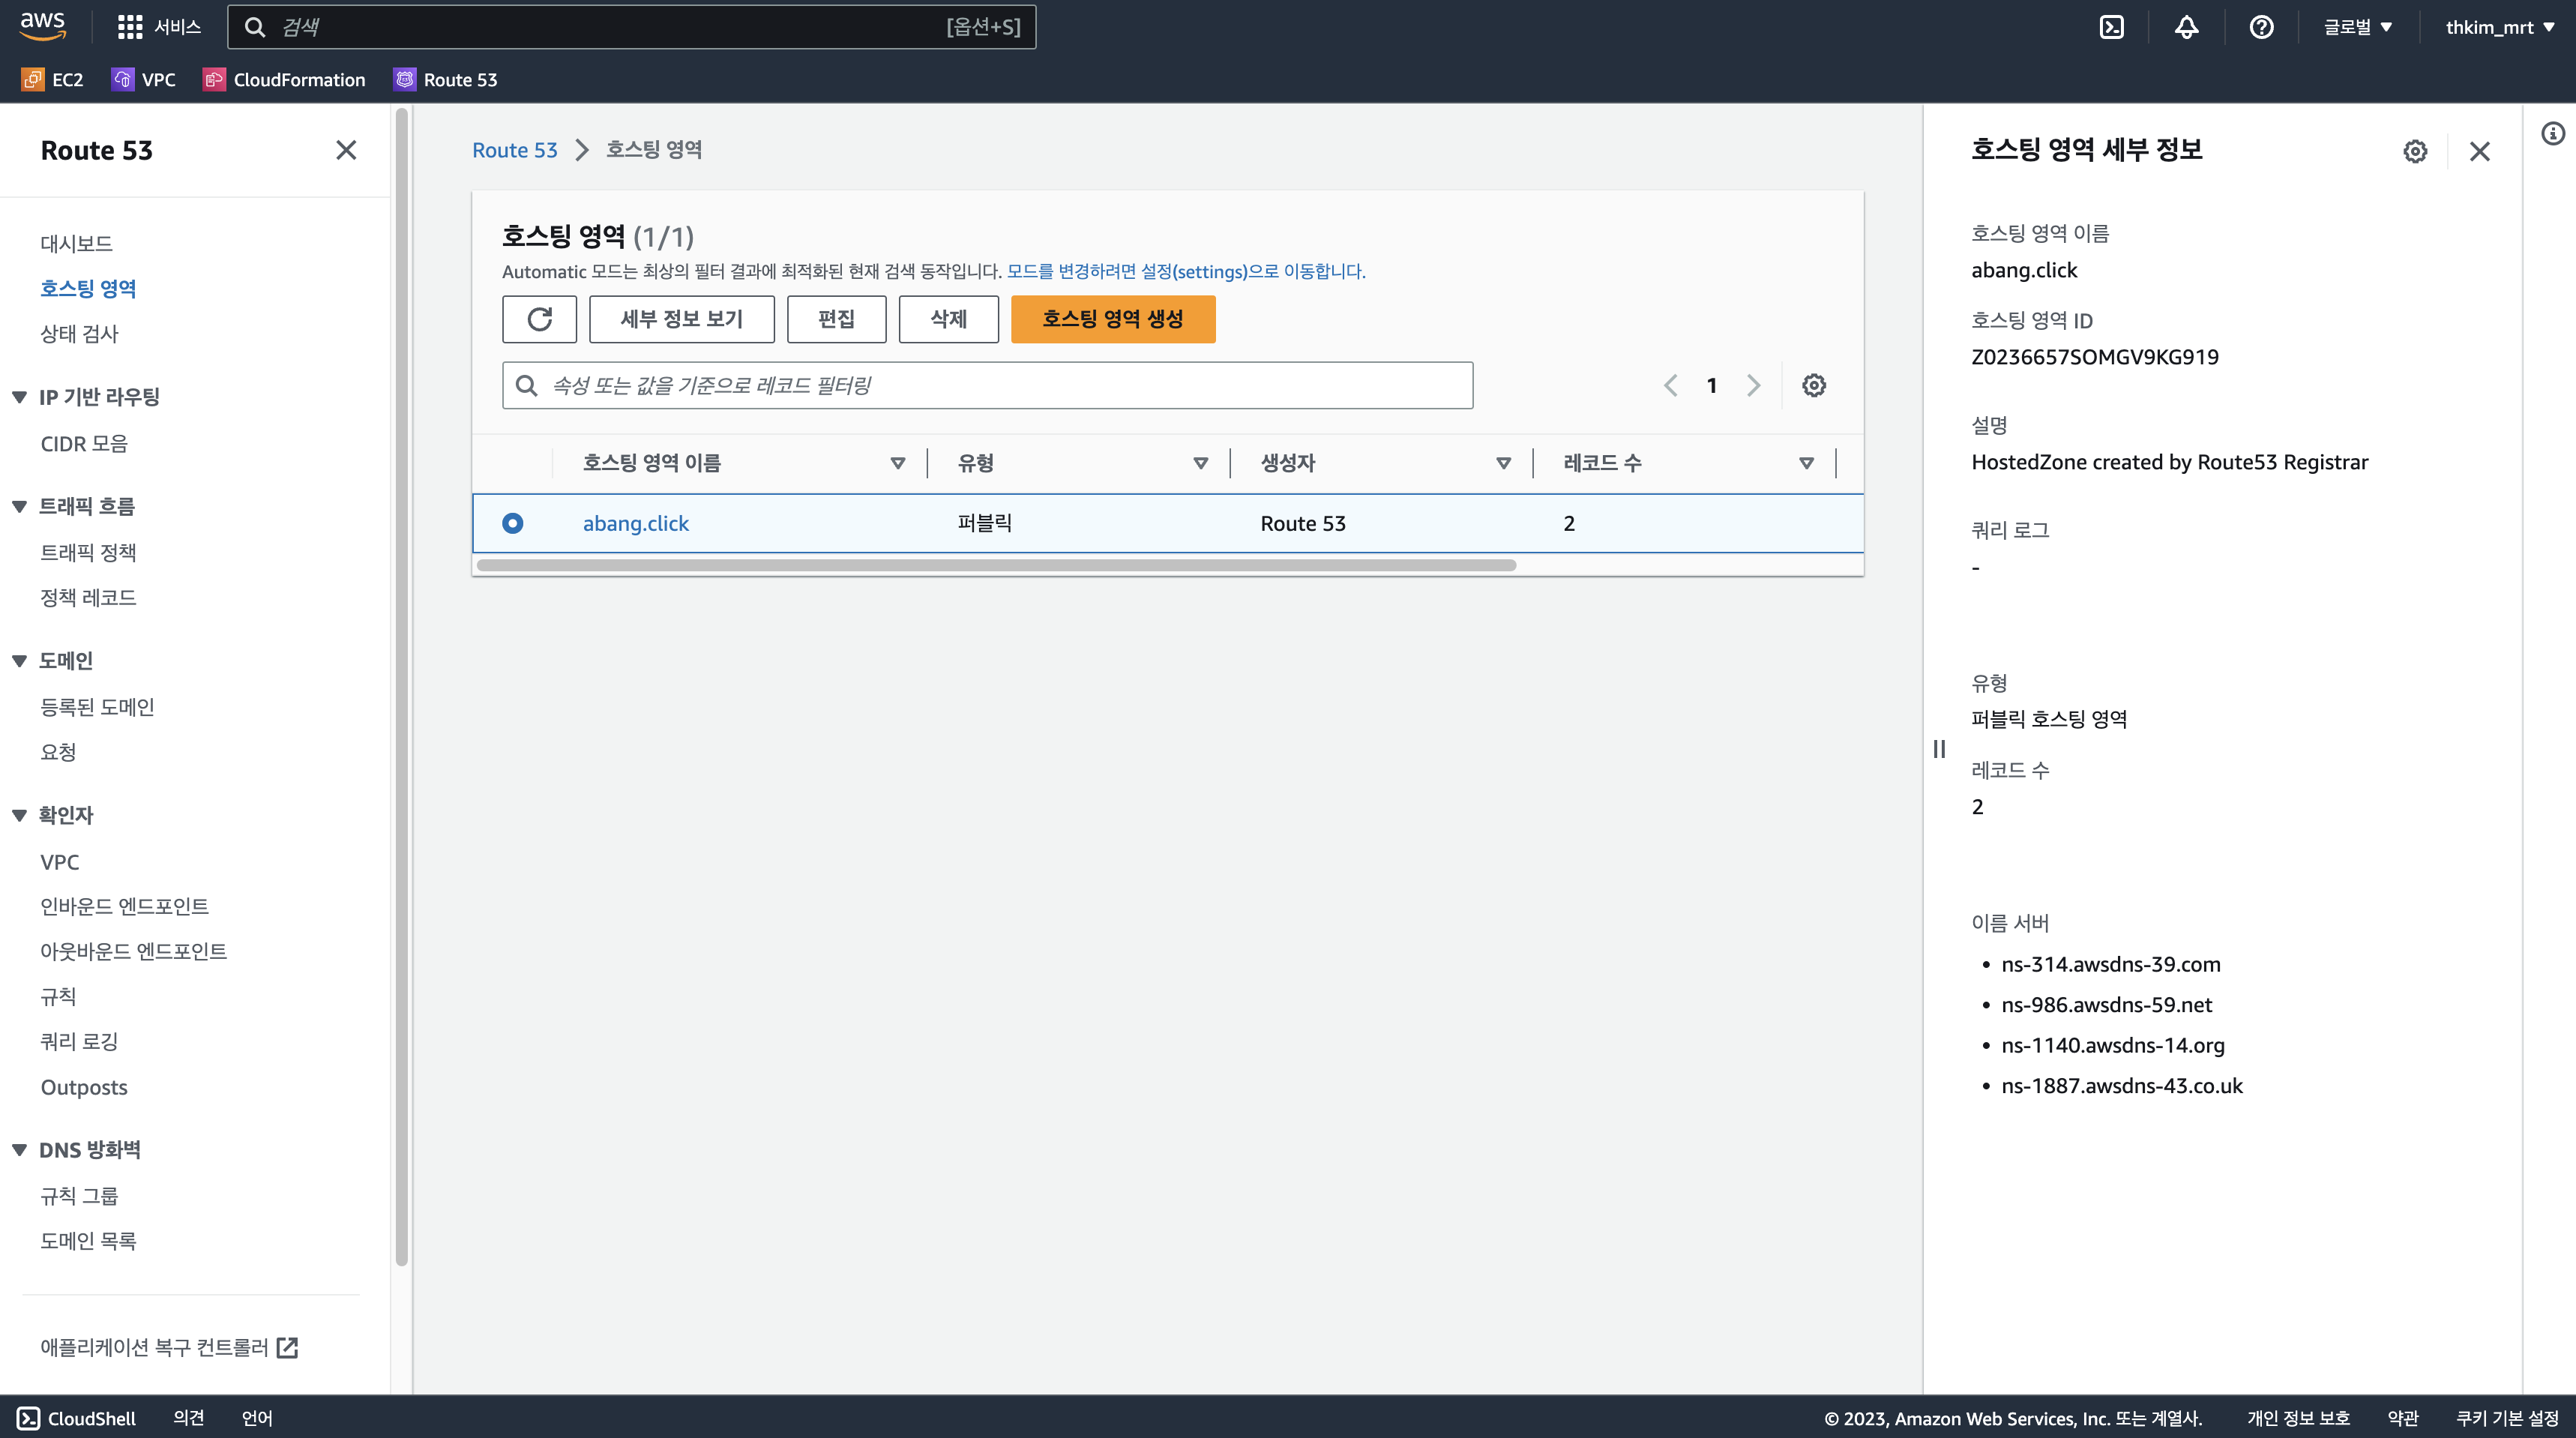Collapse the DNS 방화벽 sidebar section

(19, 1150)
